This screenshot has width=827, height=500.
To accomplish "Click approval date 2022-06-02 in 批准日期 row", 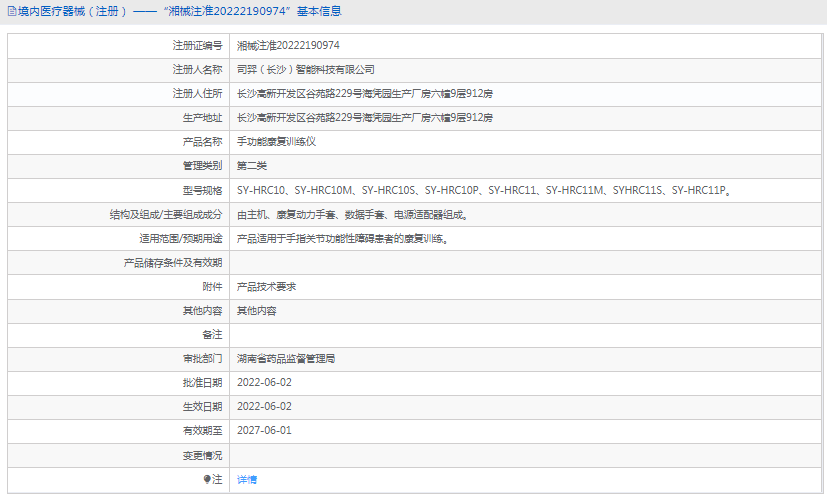I will [x=264, y=382].
